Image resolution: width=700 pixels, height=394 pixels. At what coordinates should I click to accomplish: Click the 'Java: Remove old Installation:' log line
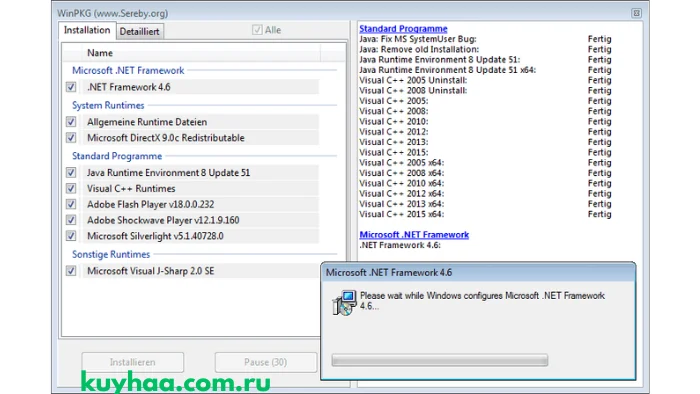click(419, 50)
